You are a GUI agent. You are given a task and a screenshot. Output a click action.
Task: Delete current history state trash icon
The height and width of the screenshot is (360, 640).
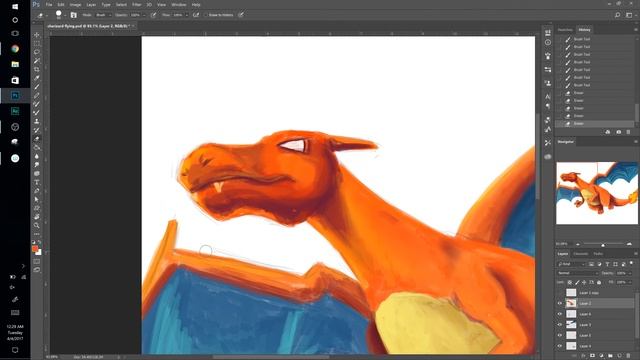pos(628,132)
